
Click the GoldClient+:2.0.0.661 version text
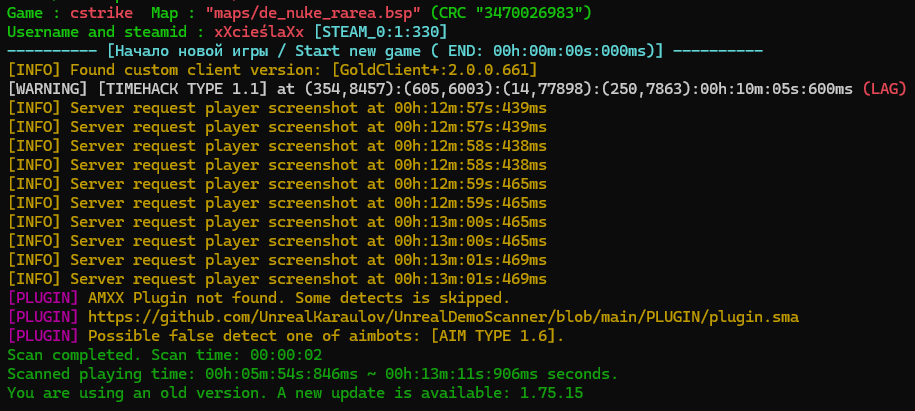coord(434,69)
